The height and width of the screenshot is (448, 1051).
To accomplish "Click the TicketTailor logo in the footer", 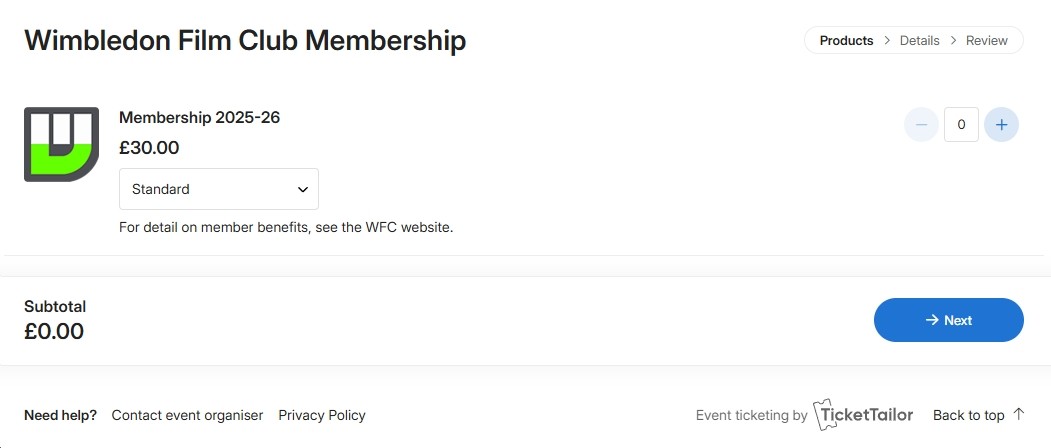I will [864, 415].
